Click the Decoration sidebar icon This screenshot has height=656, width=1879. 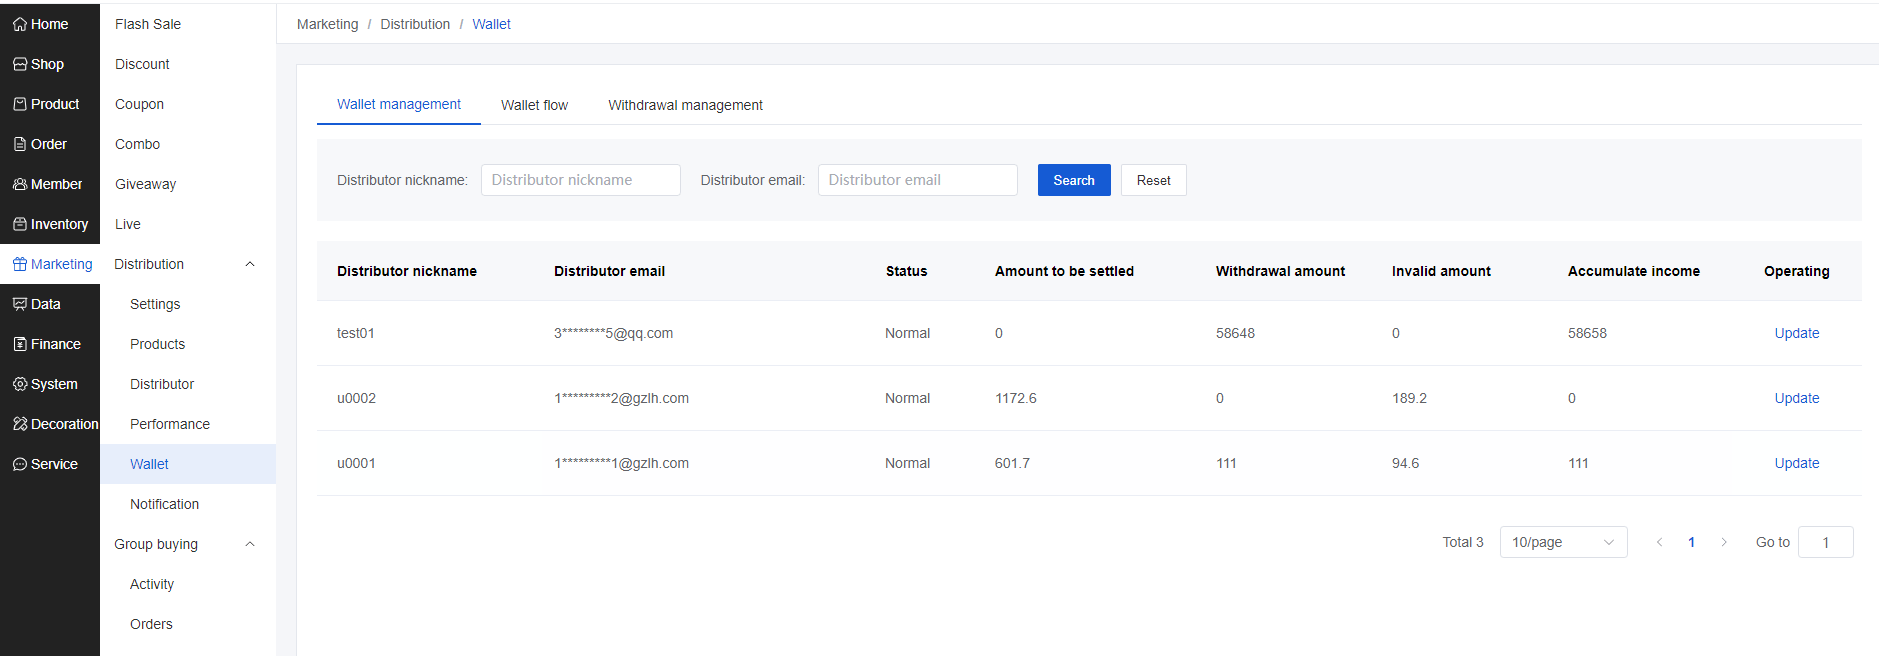20,424
